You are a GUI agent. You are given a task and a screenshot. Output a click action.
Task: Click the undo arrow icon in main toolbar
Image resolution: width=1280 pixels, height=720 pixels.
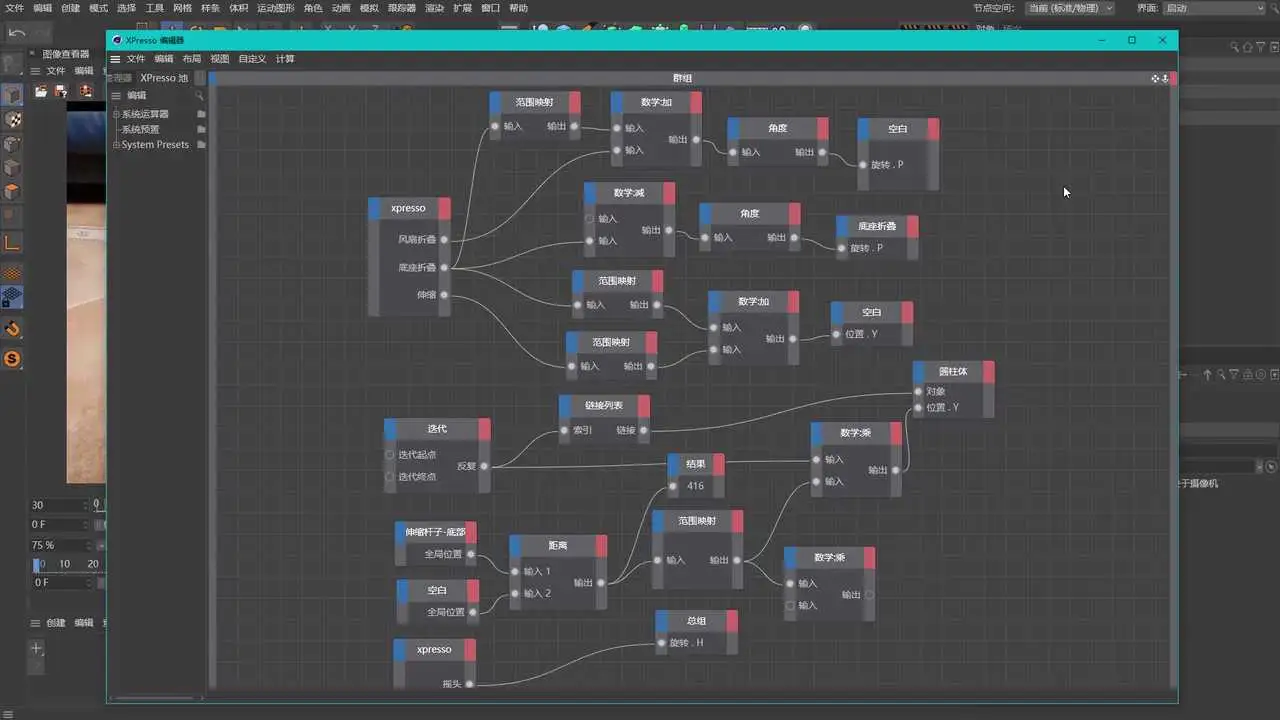tap(16, 33)
